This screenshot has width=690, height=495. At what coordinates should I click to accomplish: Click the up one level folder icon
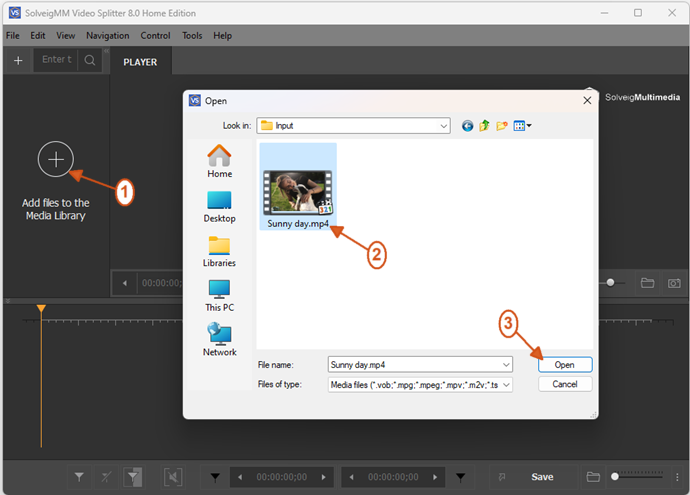coord(484,126)
